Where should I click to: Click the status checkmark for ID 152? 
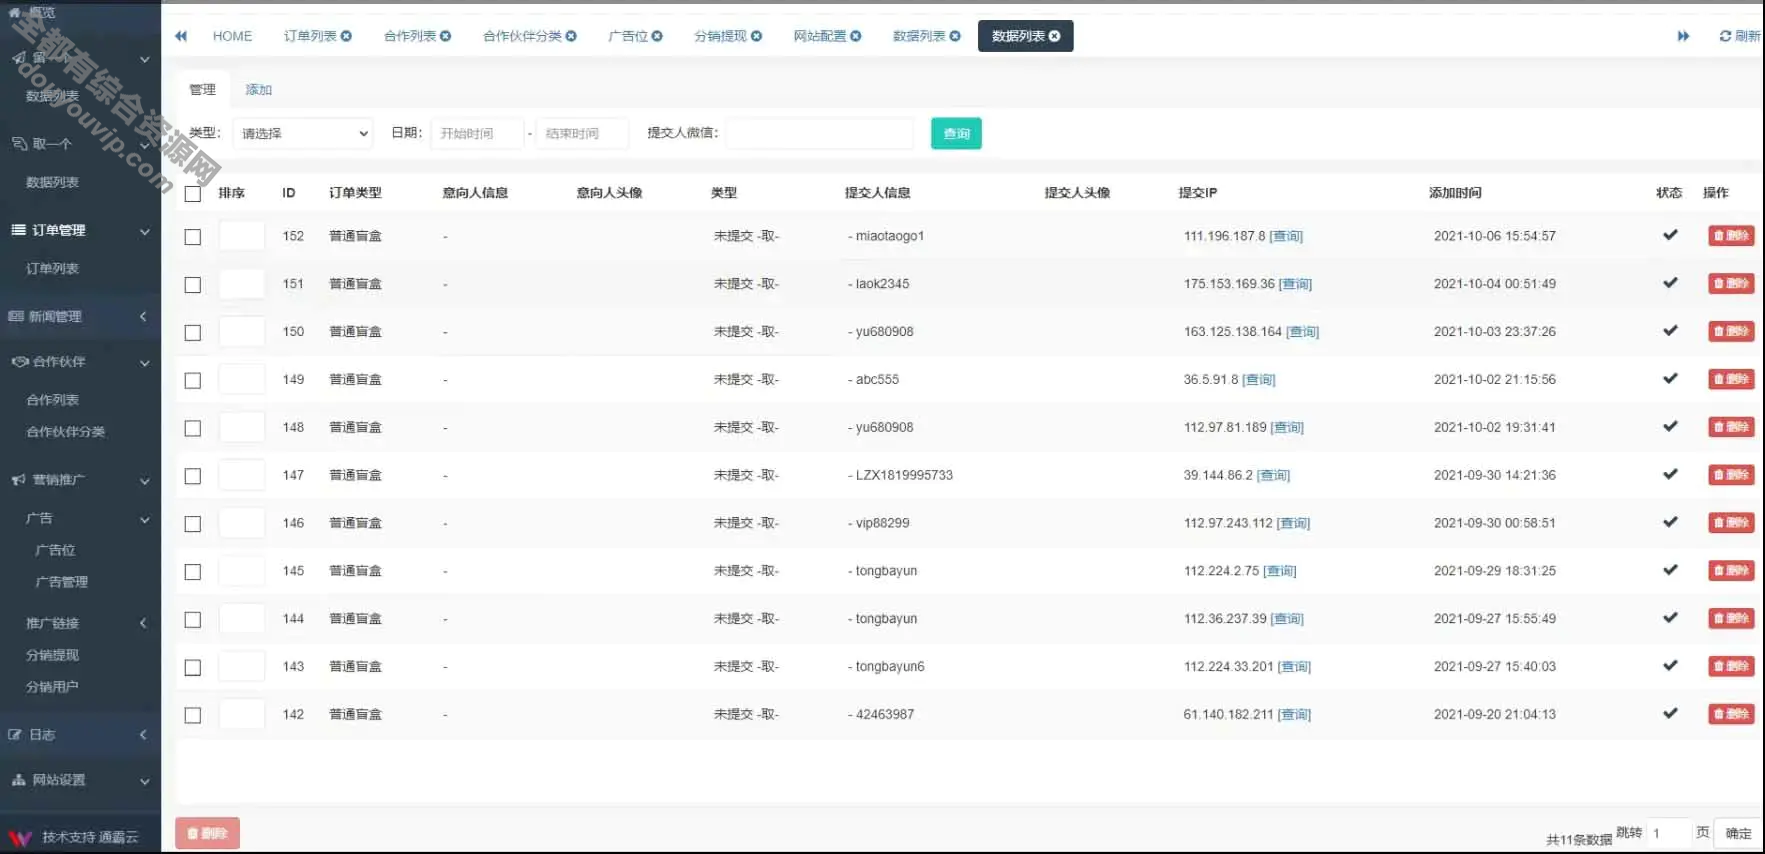(1670, 235)
